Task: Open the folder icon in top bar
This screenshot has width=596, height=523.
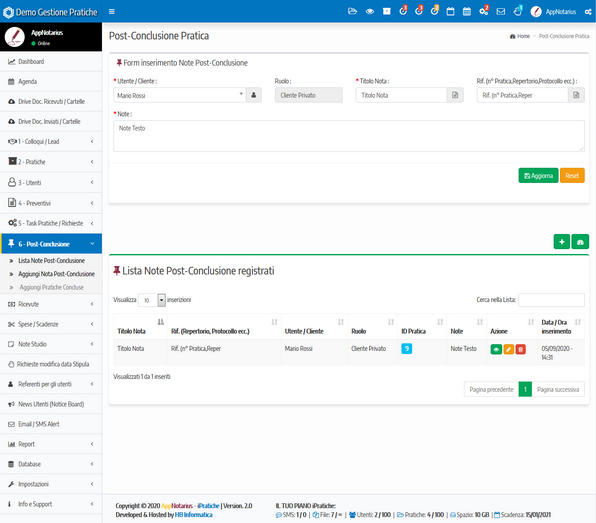Action: pyautogui.click(x=352, y=11)
